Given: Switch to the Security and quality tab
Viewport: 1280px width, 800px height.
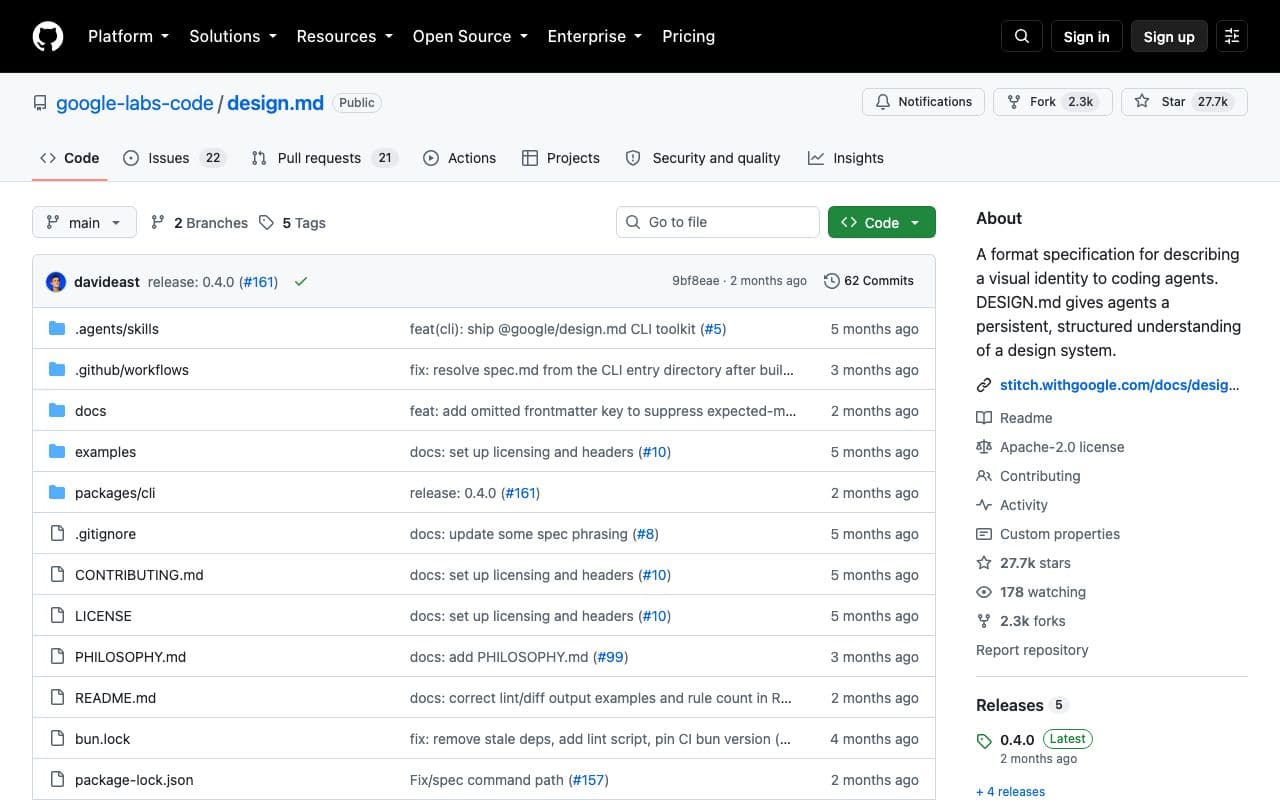Looking at the screenshot, I should 702,158.
